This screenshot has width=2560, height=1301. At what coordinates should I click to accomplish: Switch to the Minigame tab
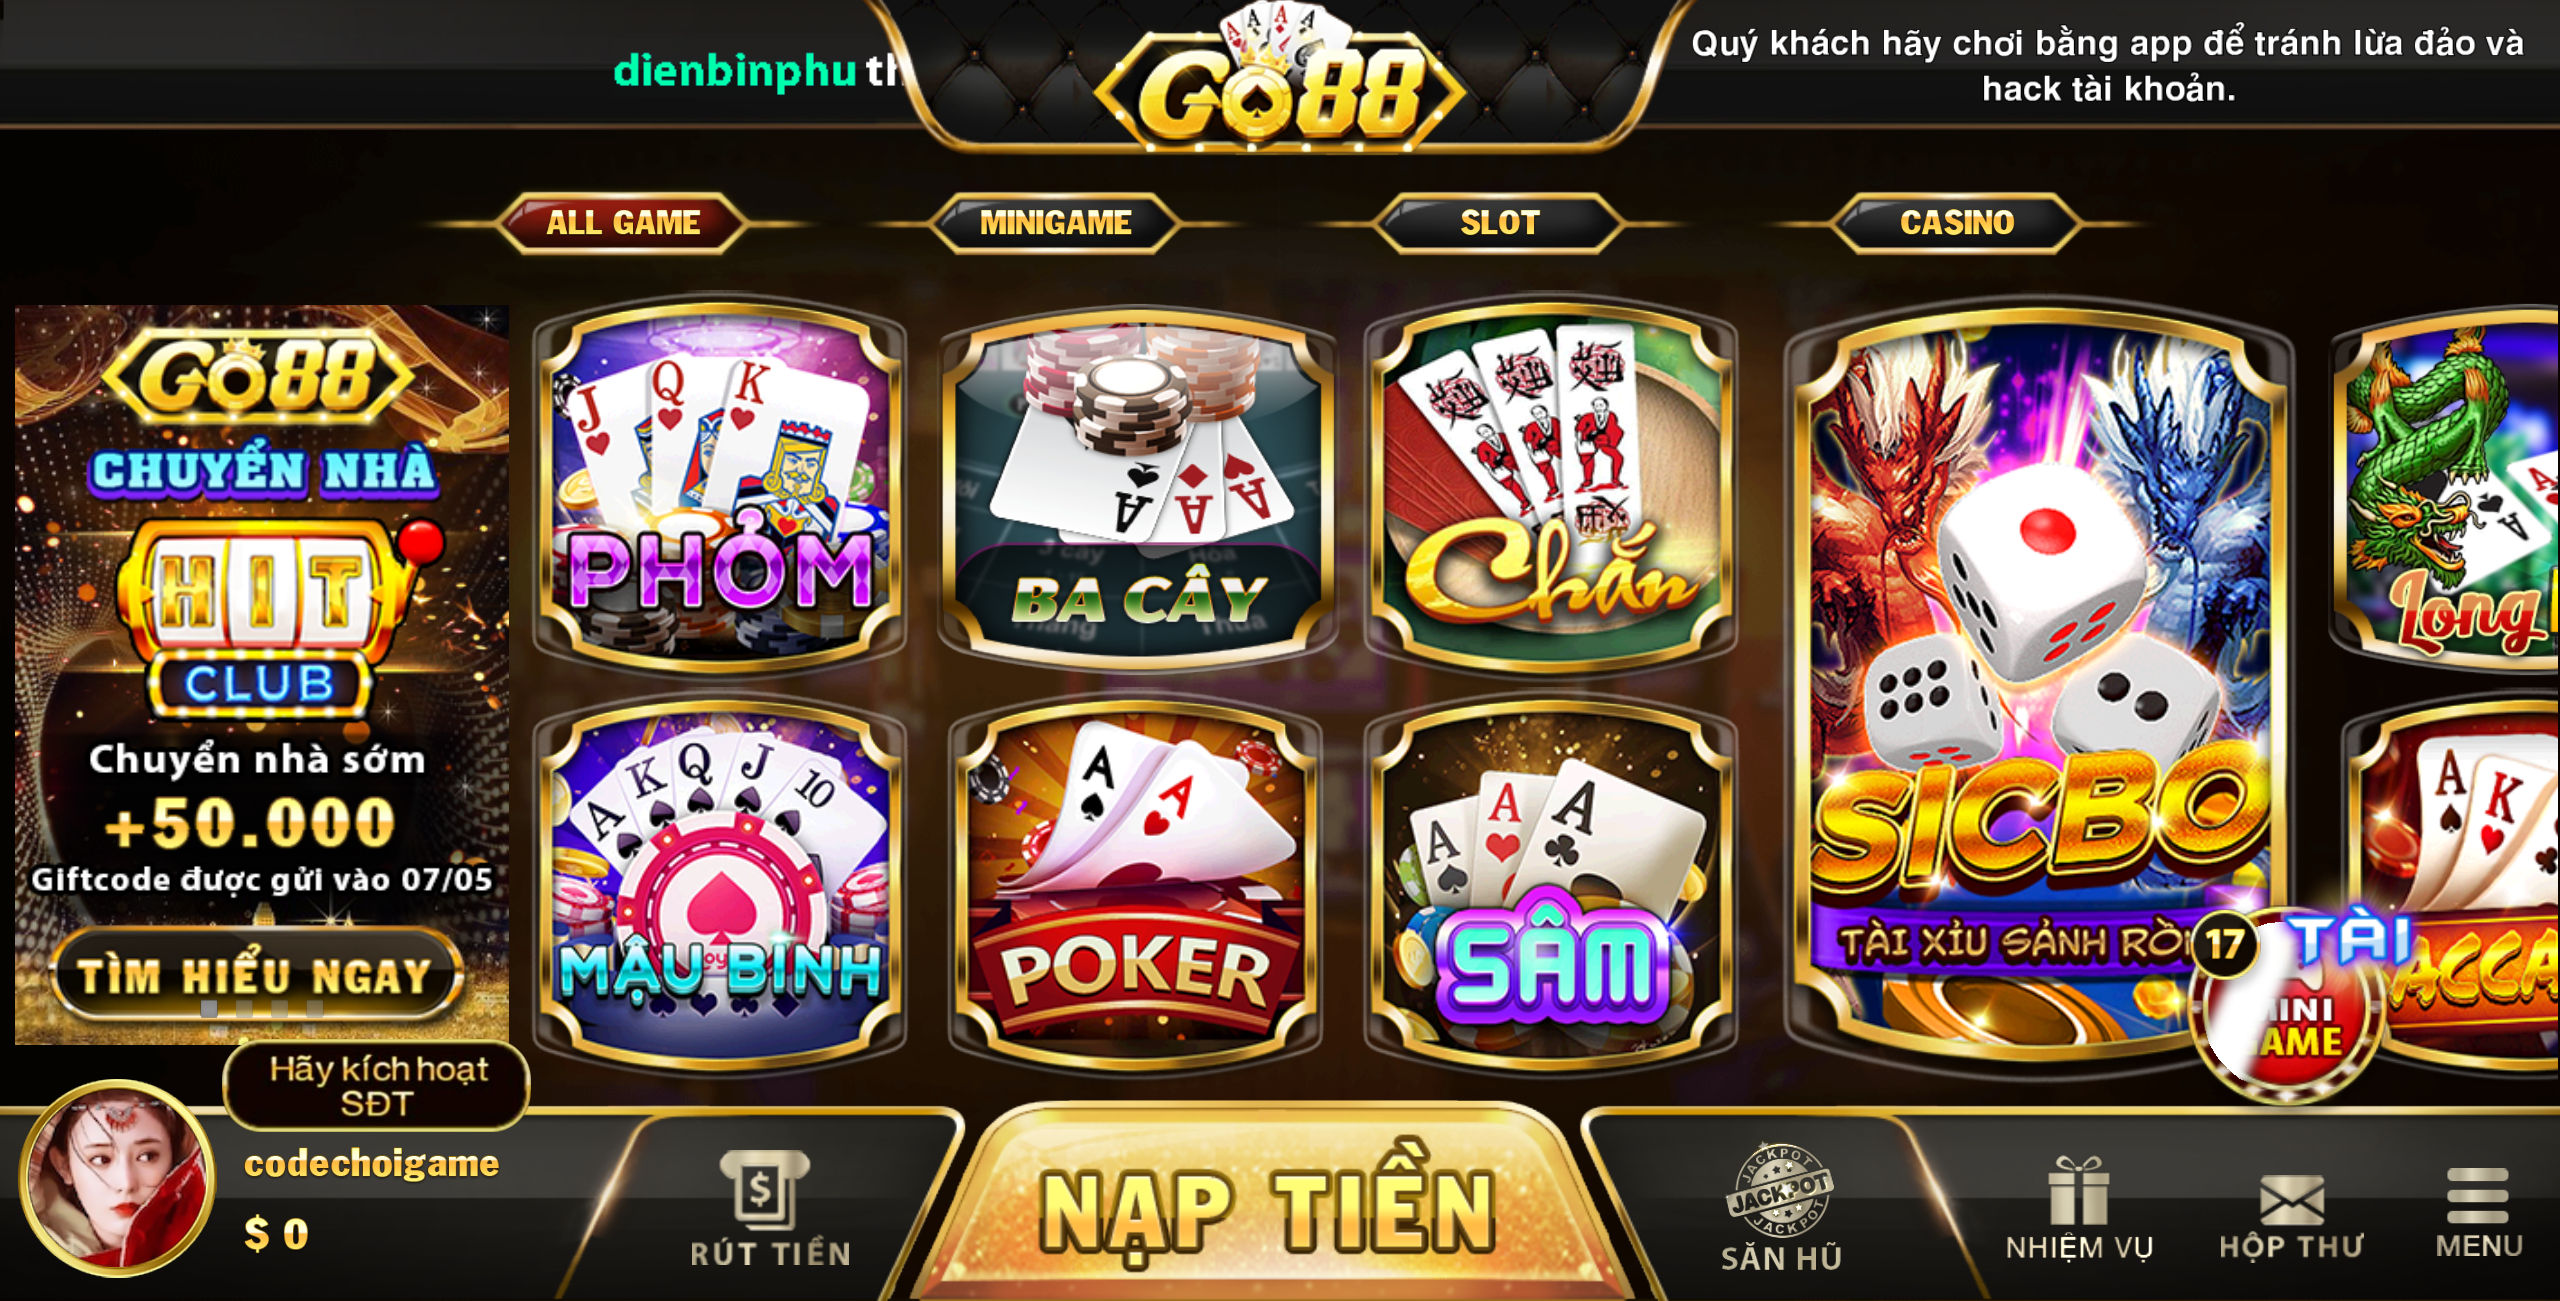(x=1056, y=222)
